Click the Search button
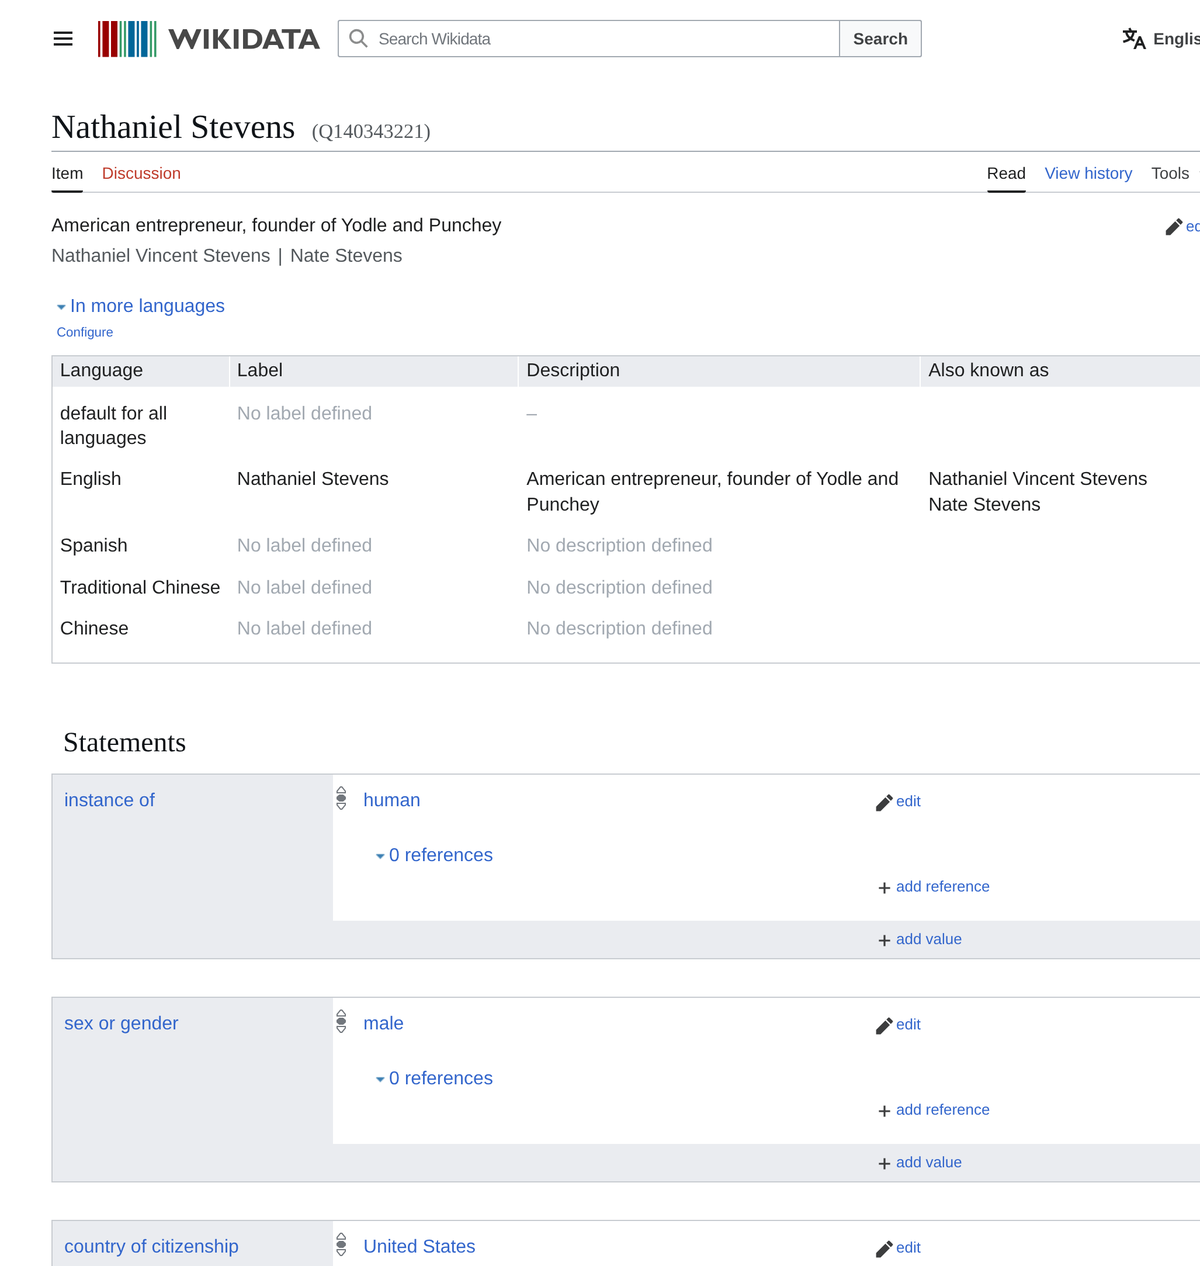Image resolution: width=1200 pixels, height=1266 pixels. [x=880, y=39]
